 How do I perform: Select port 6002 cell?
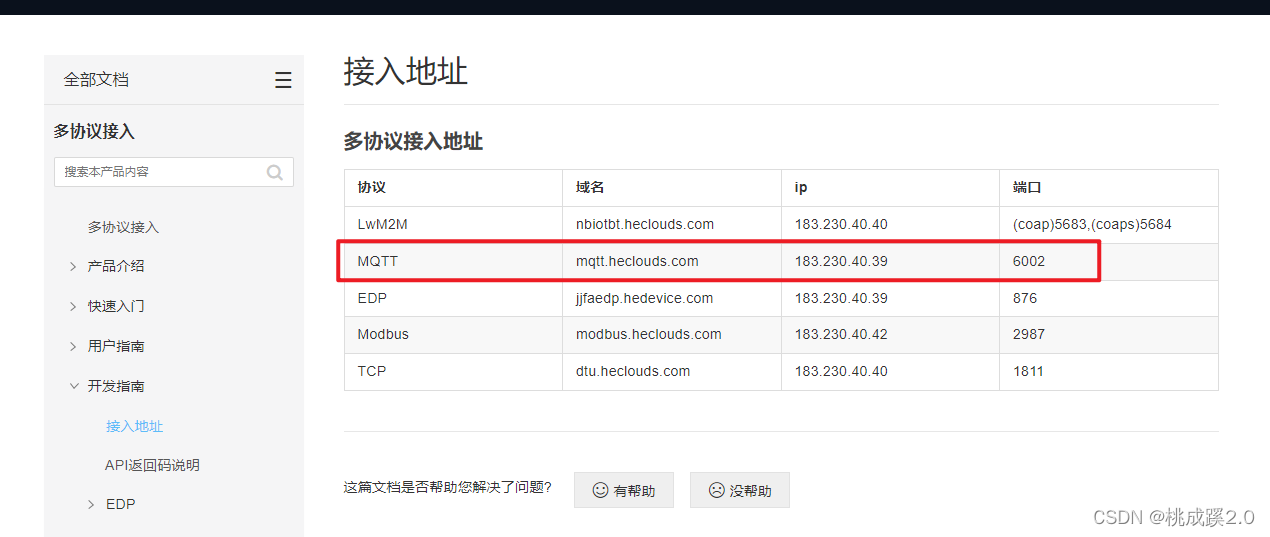pyautogui.click(x=1109, y=261)
